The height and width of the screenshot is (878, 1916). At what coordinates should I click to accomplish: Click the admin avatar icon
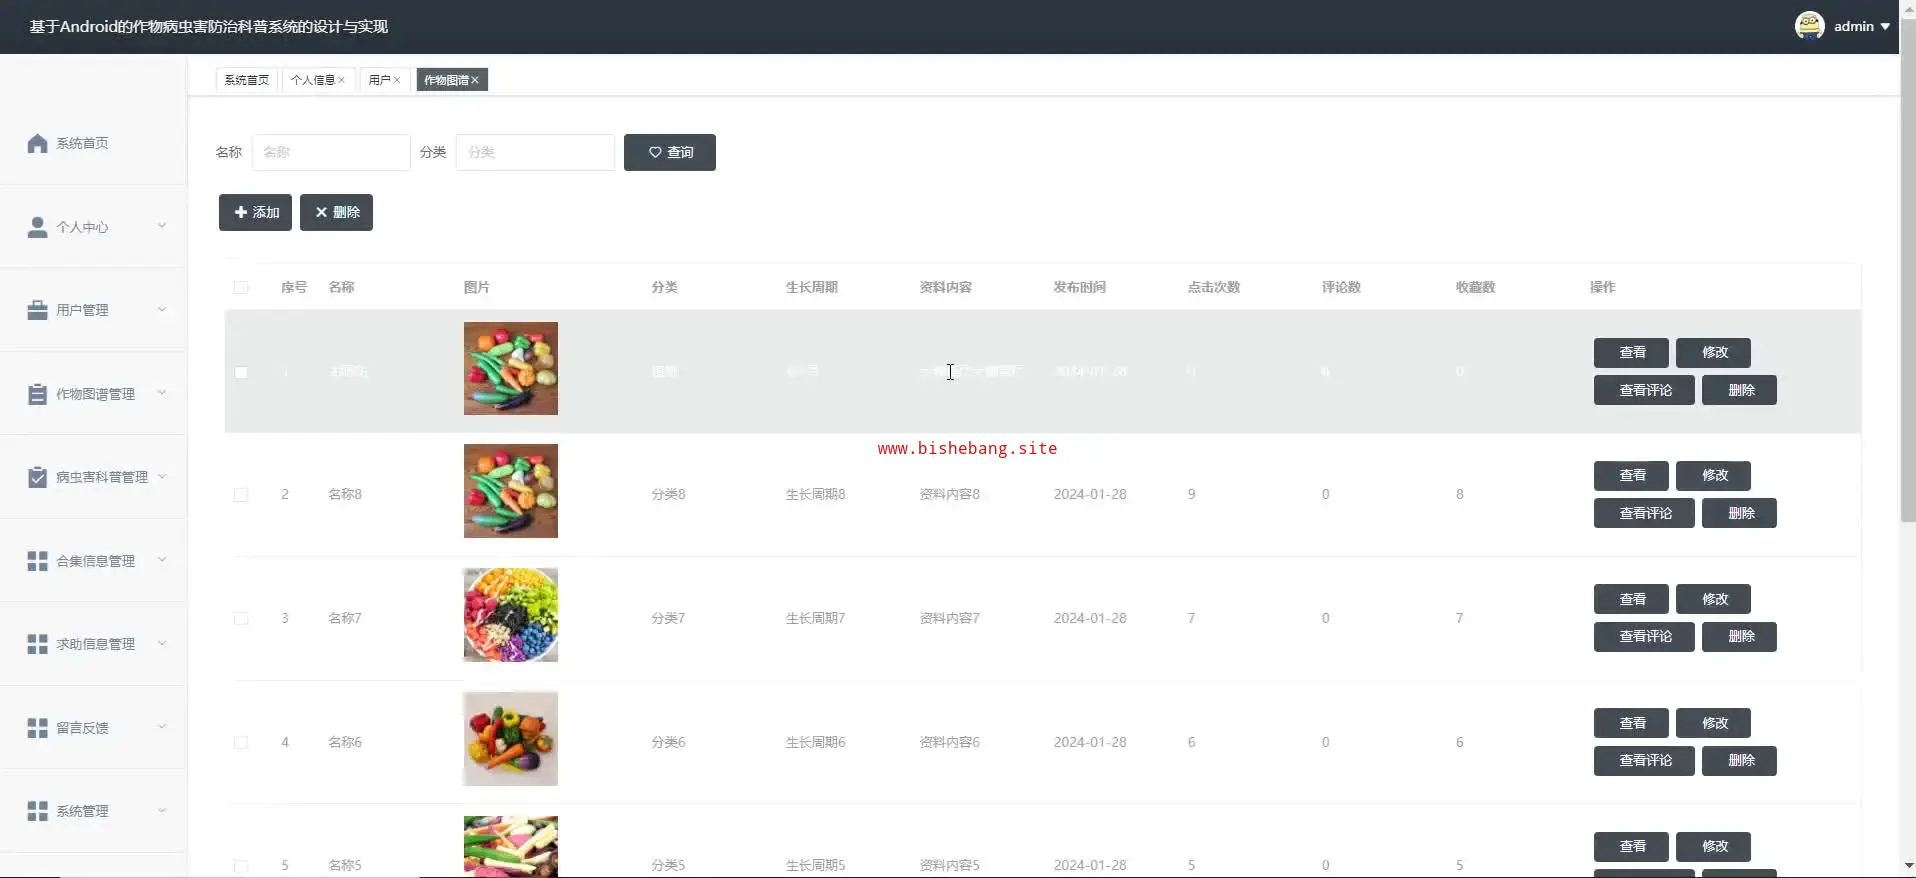[1809, 26]
